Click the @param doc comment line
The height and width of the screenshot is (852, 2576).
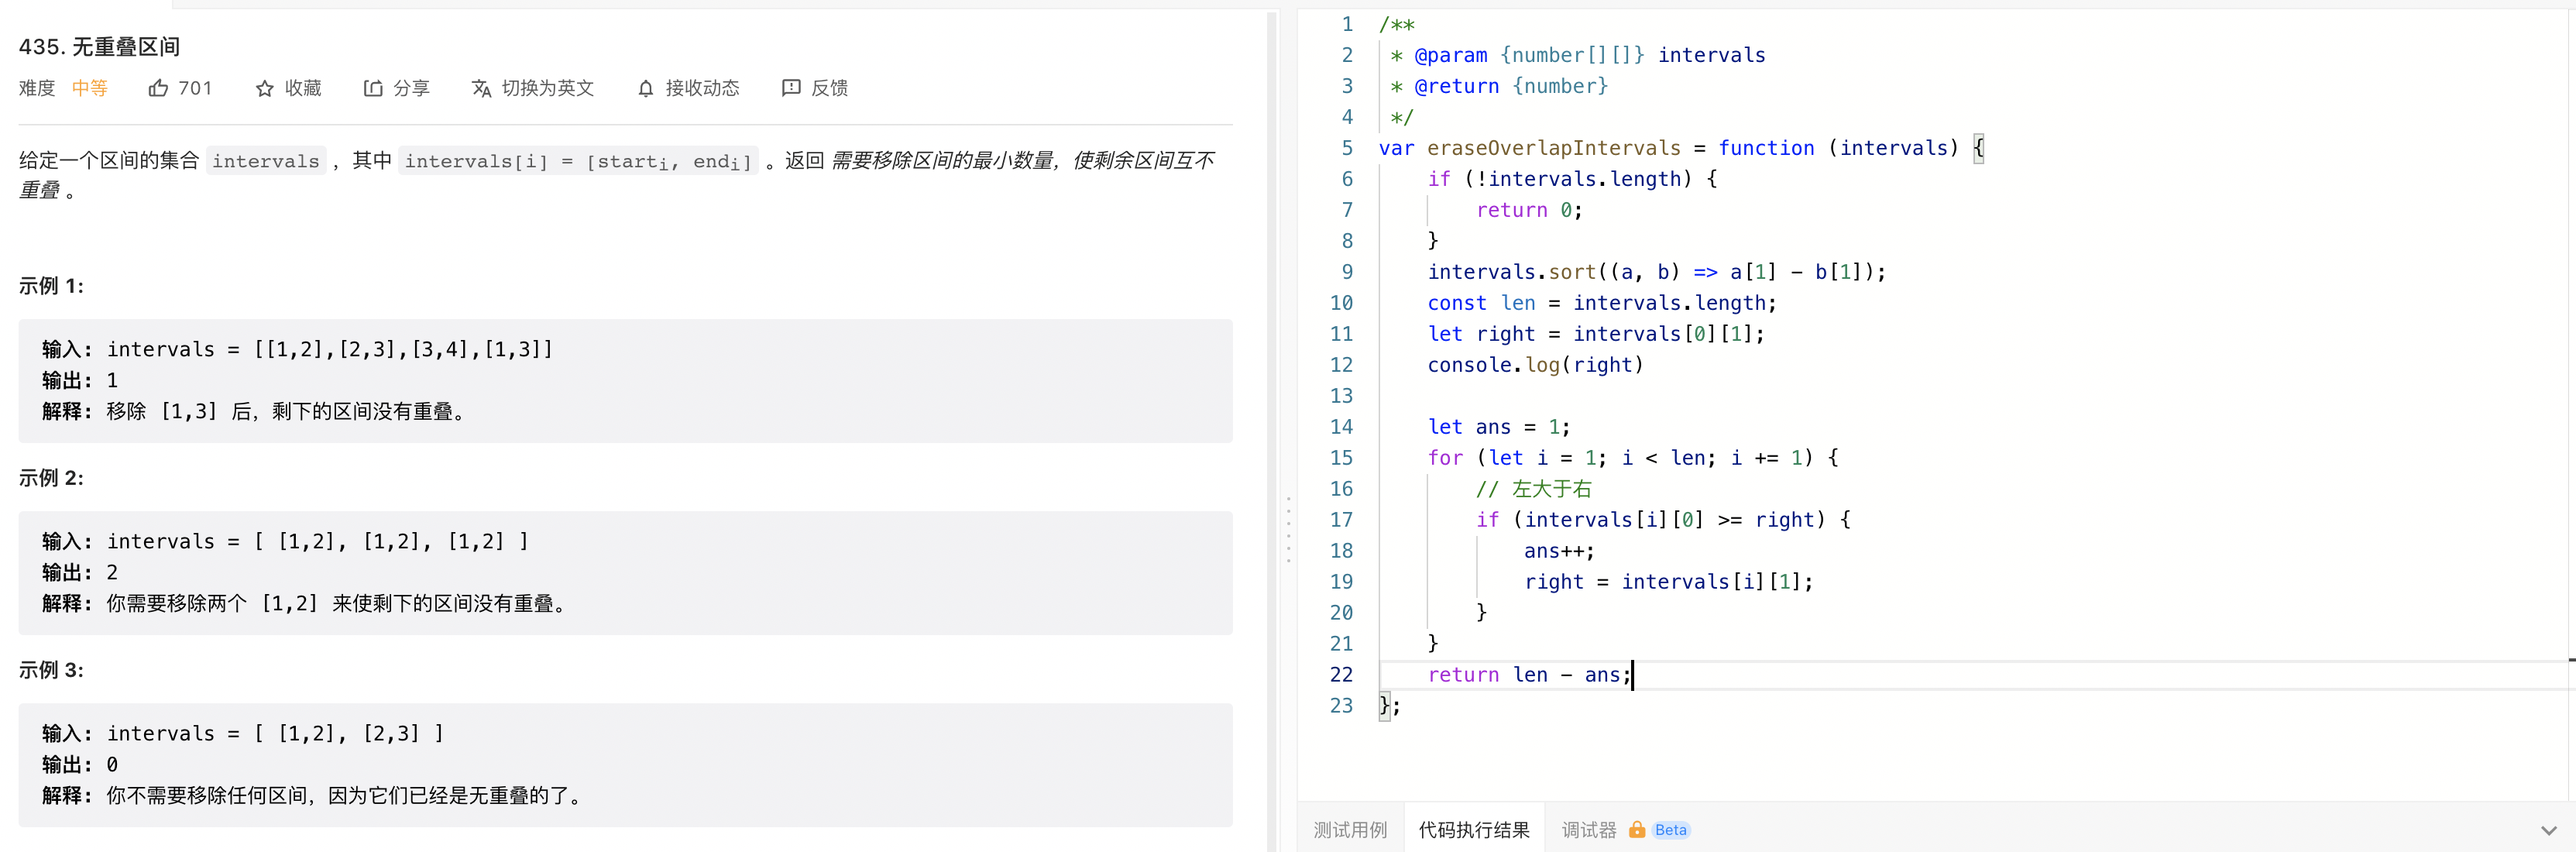click(x=1578, y=55)
